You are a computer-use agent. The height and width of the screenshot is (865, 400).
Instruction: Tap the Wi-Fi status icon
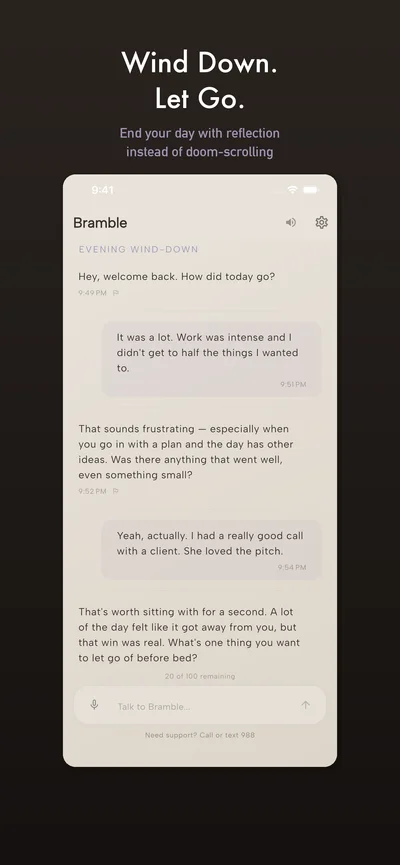(292, 190)
